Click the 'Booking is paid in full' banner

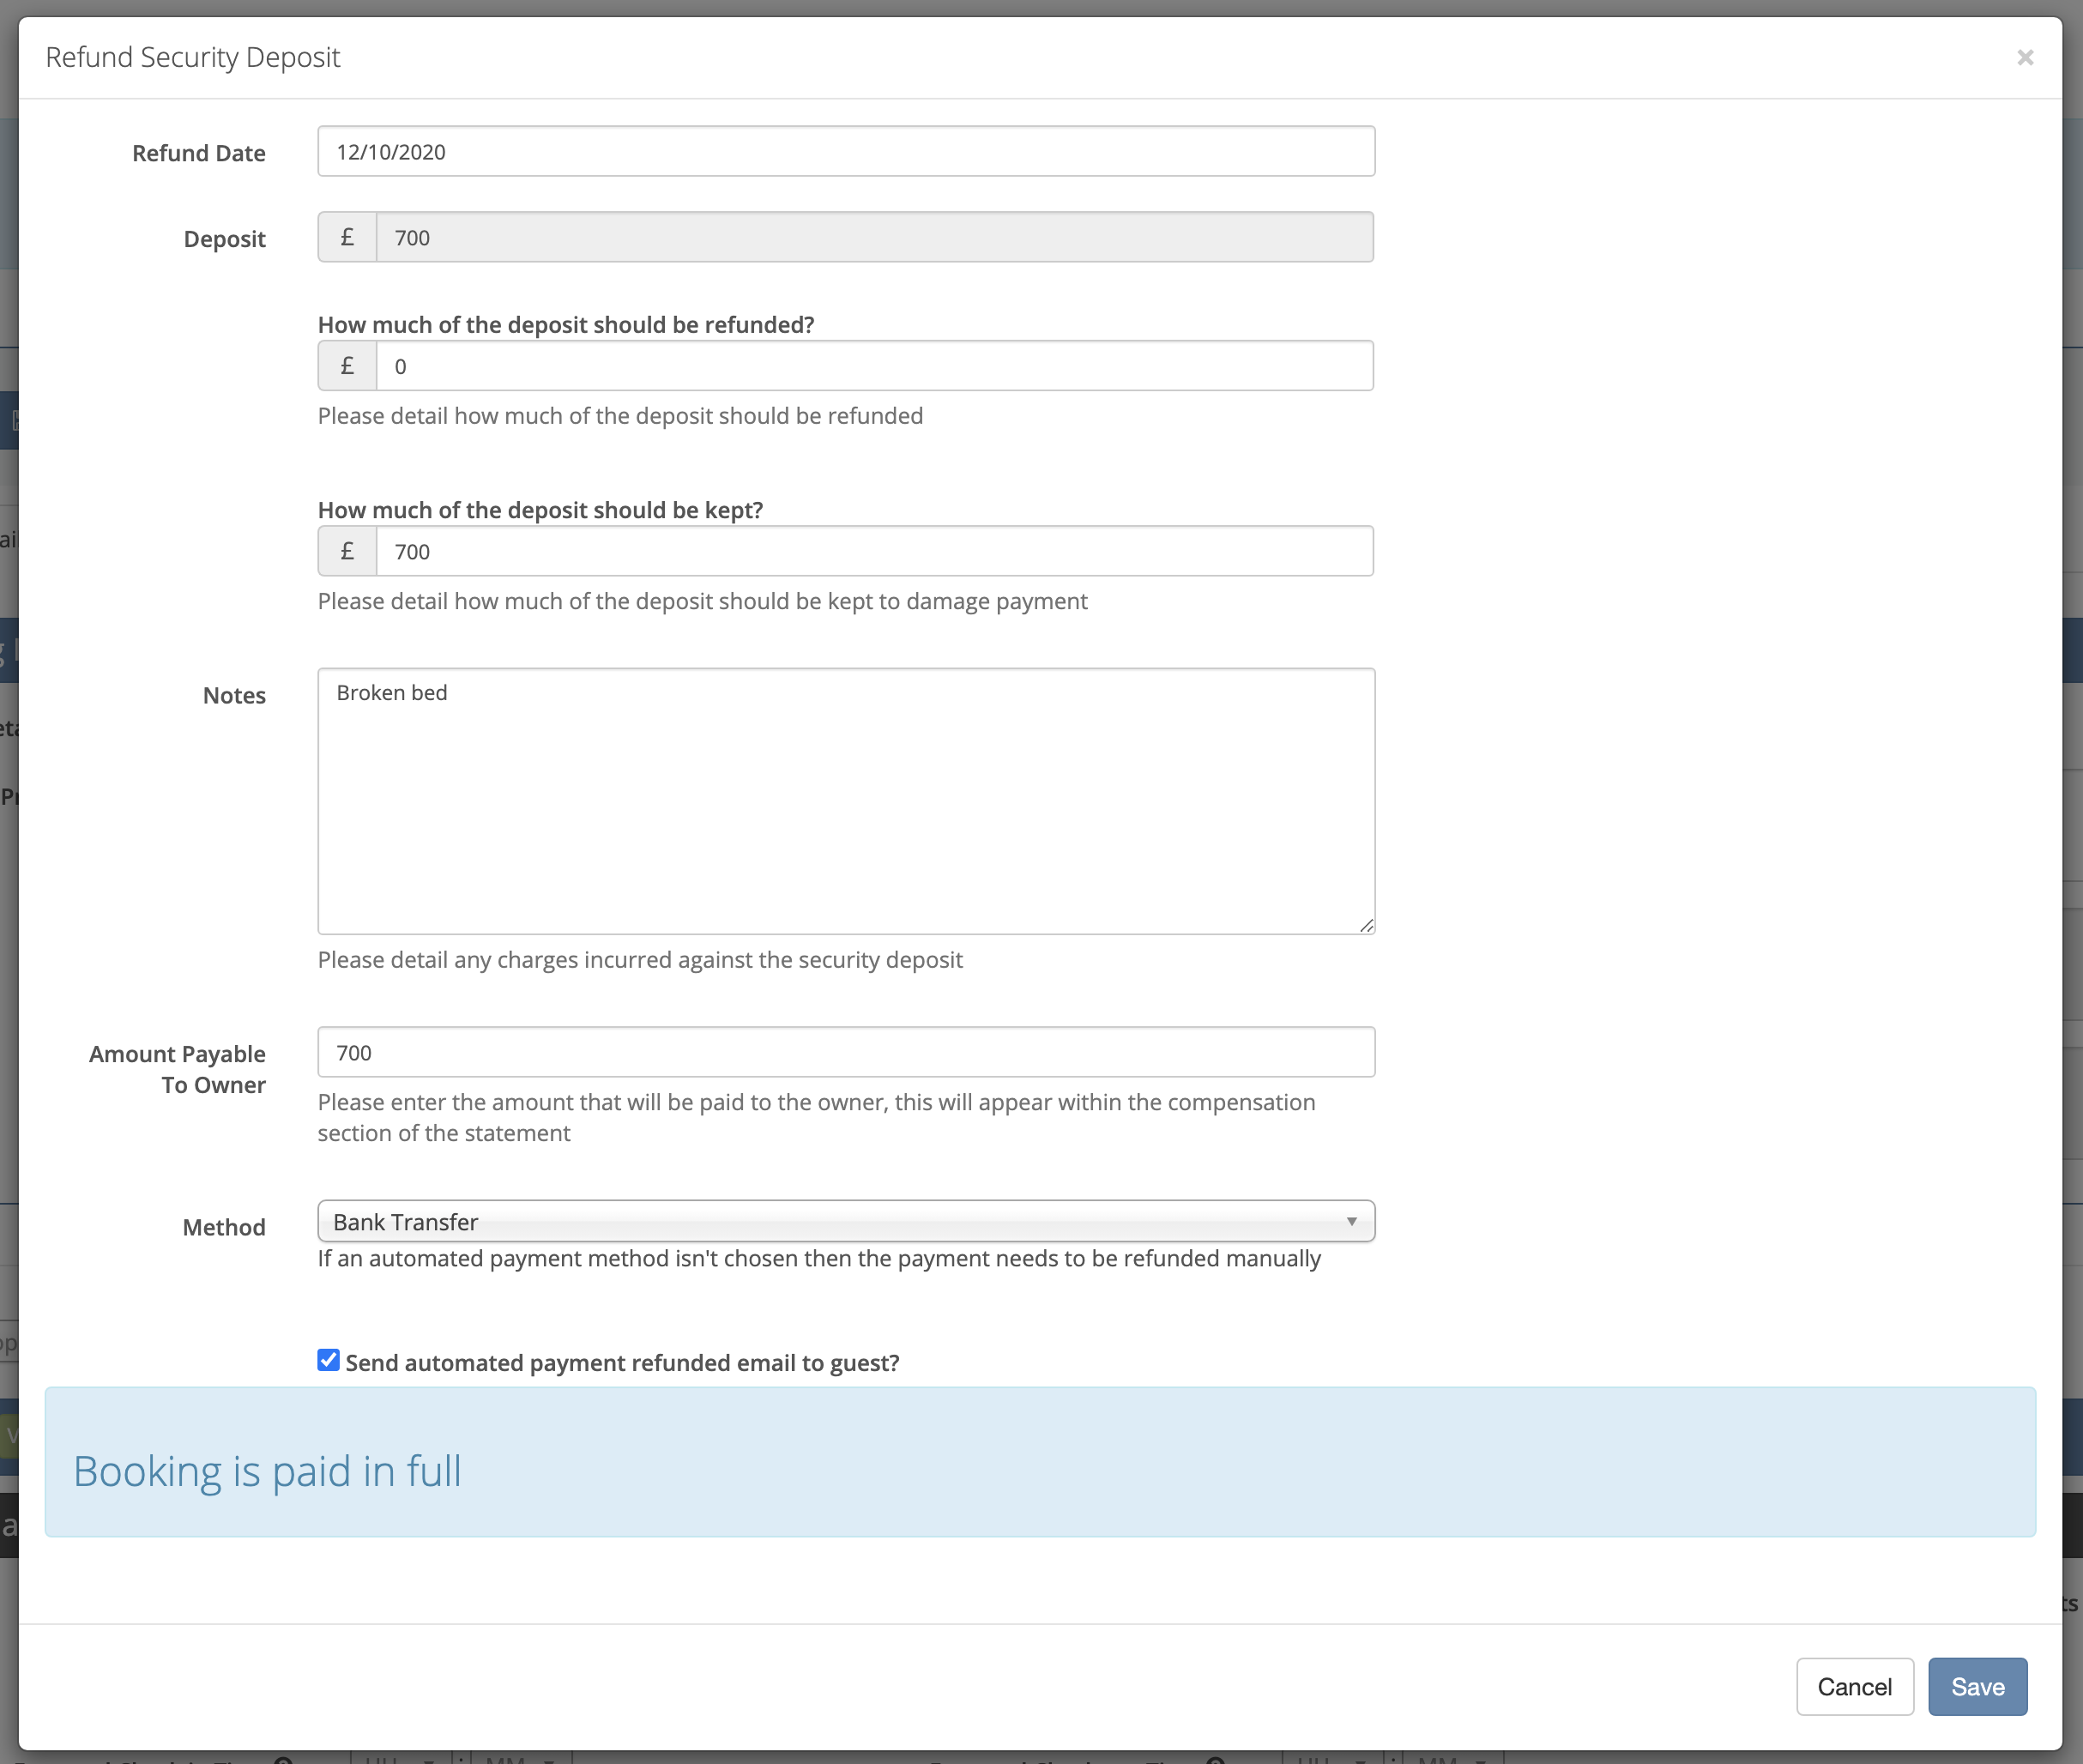pyautogui.click(x=1039, y=1462)
